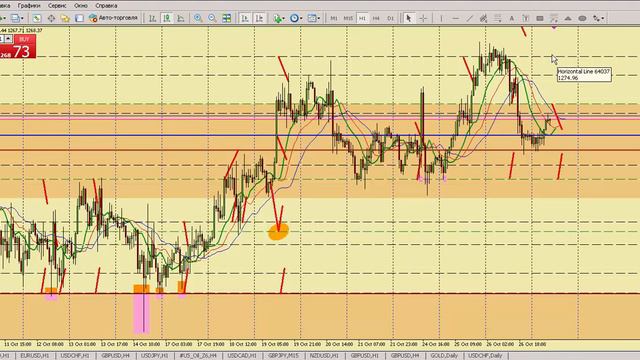Image resolution: width=640 pixels, height=360 pixels.
Task: Switch chart to bar chart mode
Action: [x=153, y=18]
